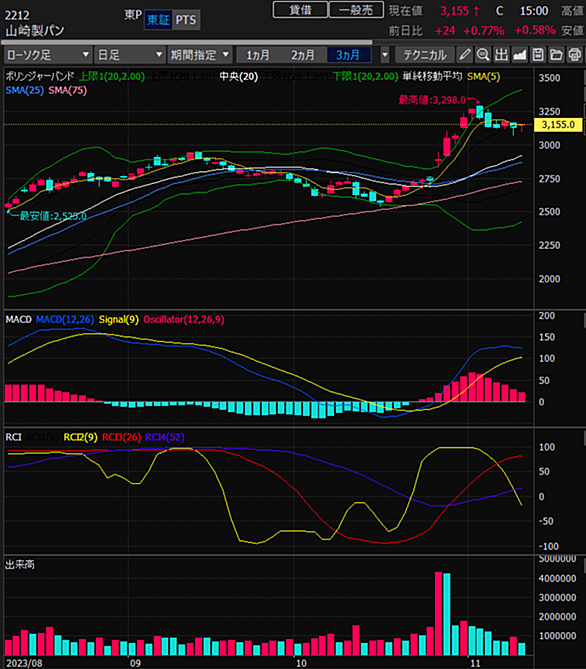Click the horizontal scrollbar under the header
Screen dimensions: 586x669
[187, 42]
